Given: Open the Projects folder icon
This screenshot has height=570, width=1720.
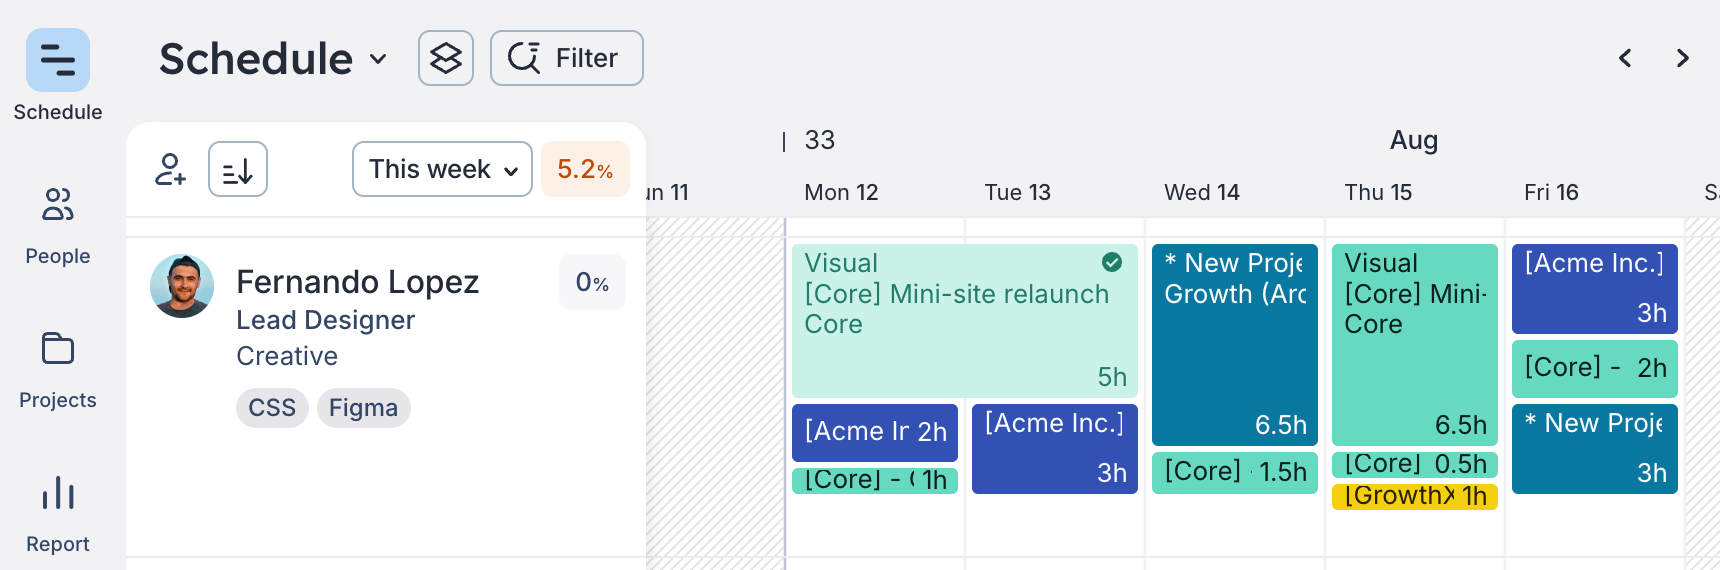Looking at the screenshot, I should click(x=58, y=349).
